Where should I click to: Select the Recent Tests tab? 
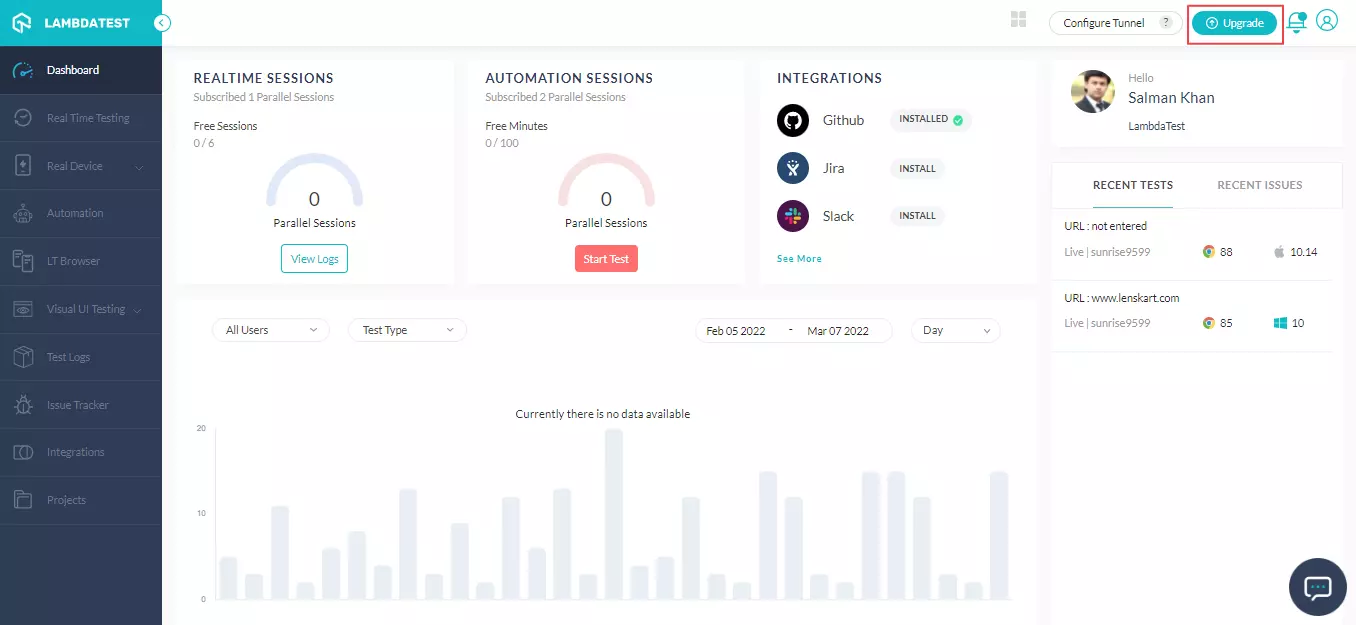(1132, 185)
